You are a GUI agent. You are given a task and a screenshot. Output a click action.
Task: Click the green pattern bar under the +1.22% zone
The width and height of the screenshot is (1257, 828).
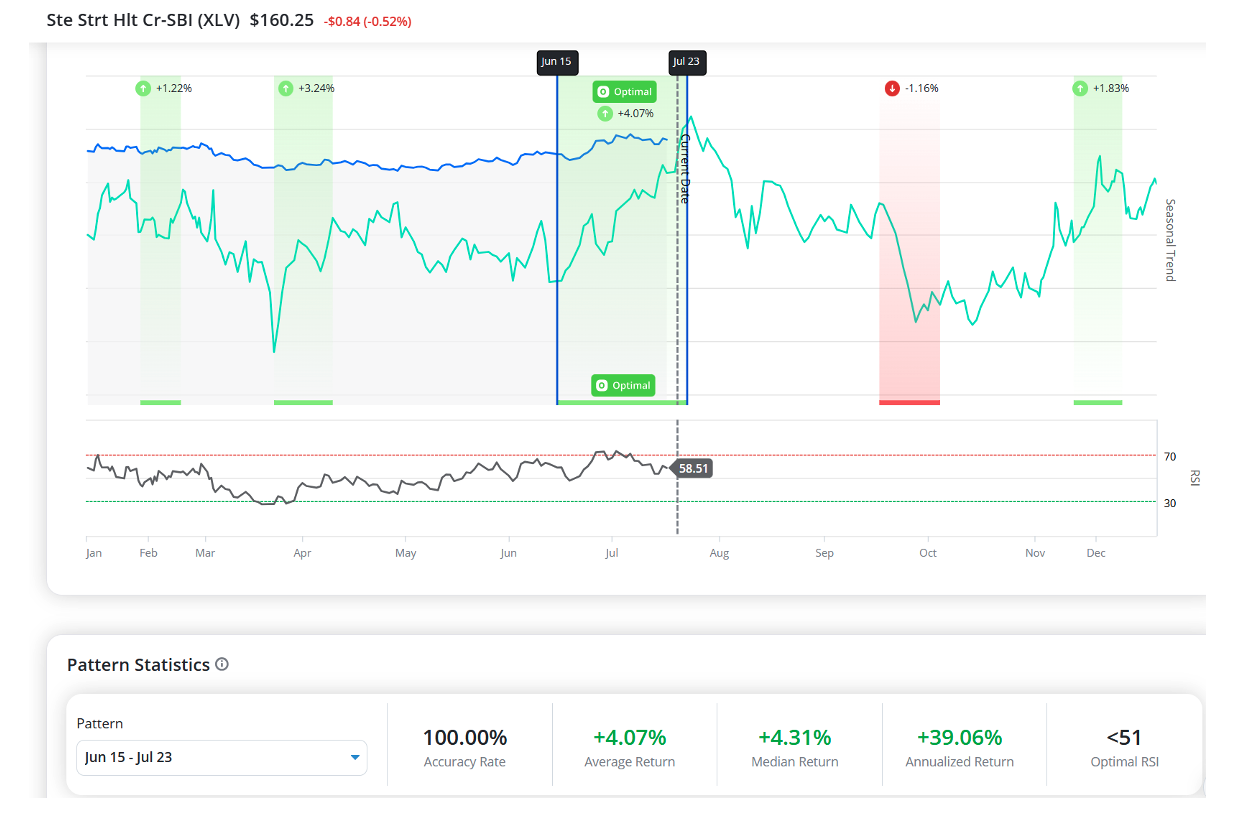tap(161, 402)
